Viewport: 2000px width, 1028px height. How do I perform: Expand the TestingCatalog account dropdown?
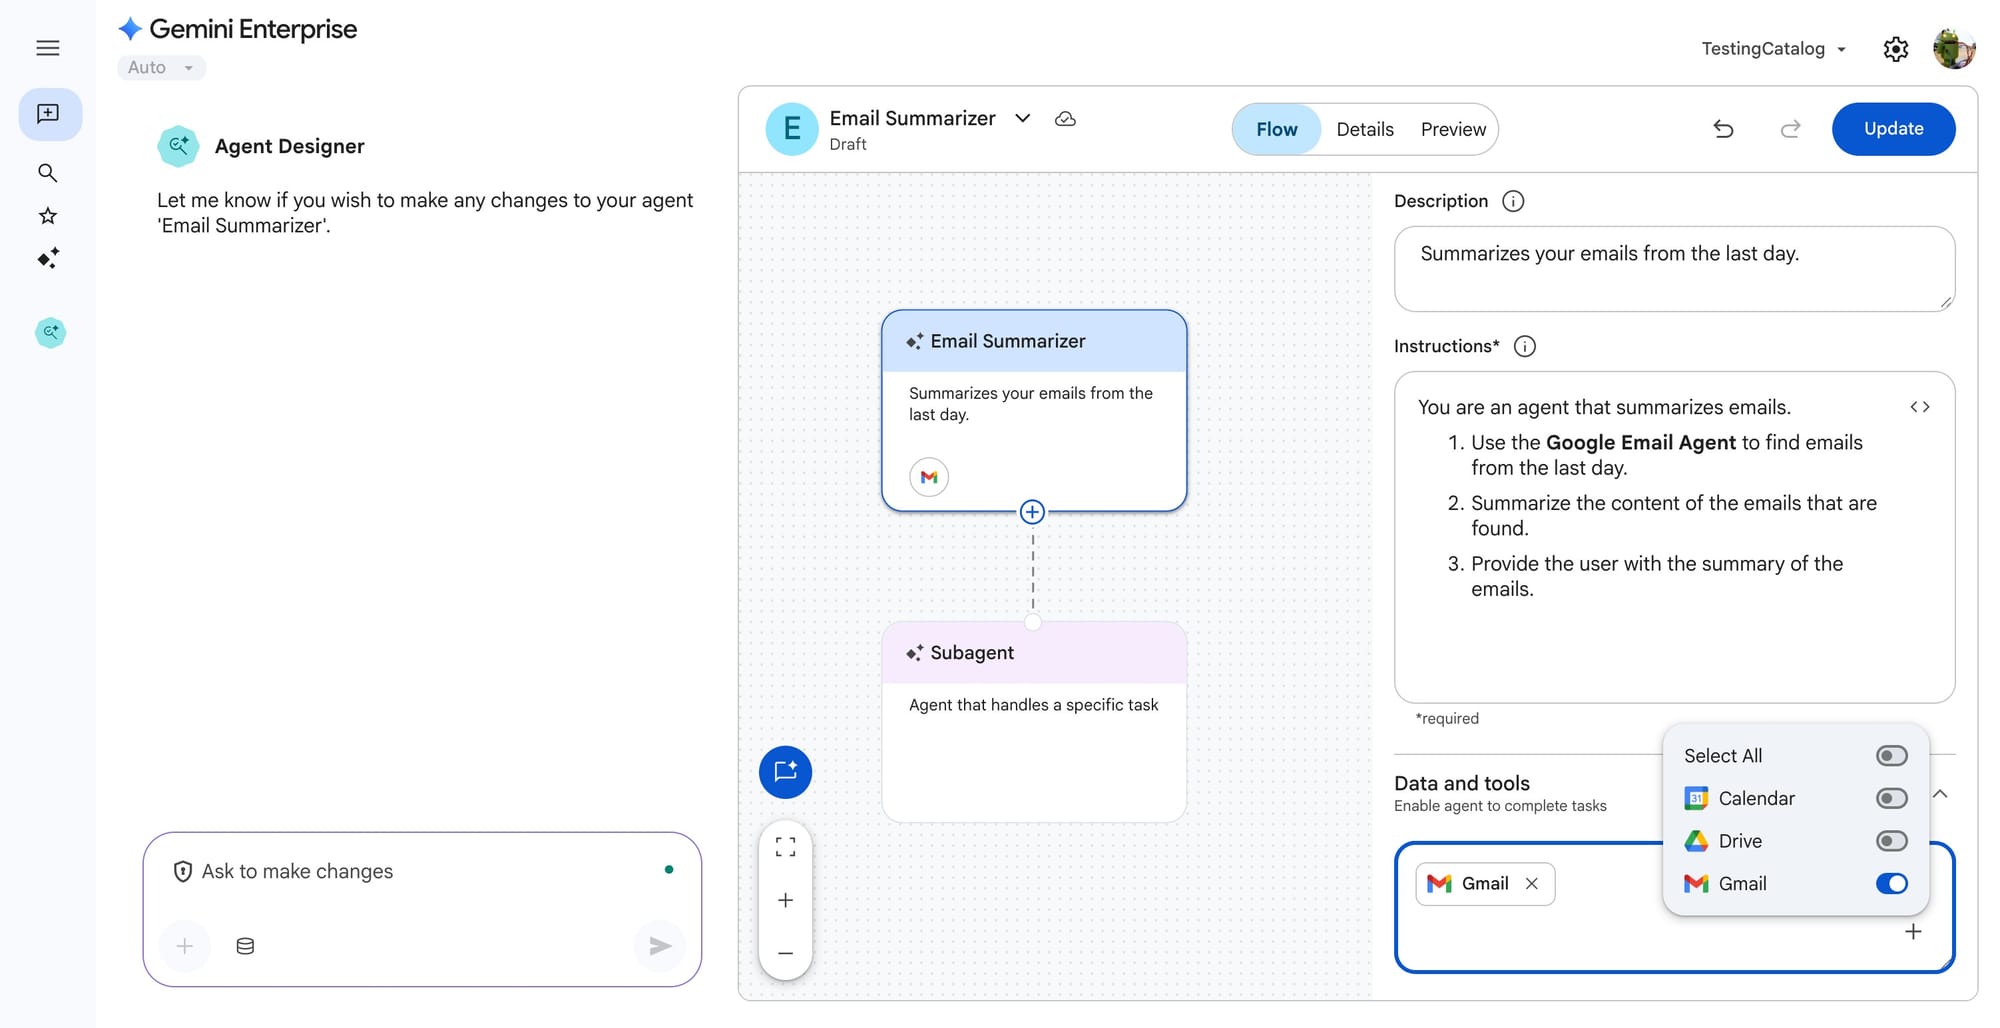[1773, 49]
